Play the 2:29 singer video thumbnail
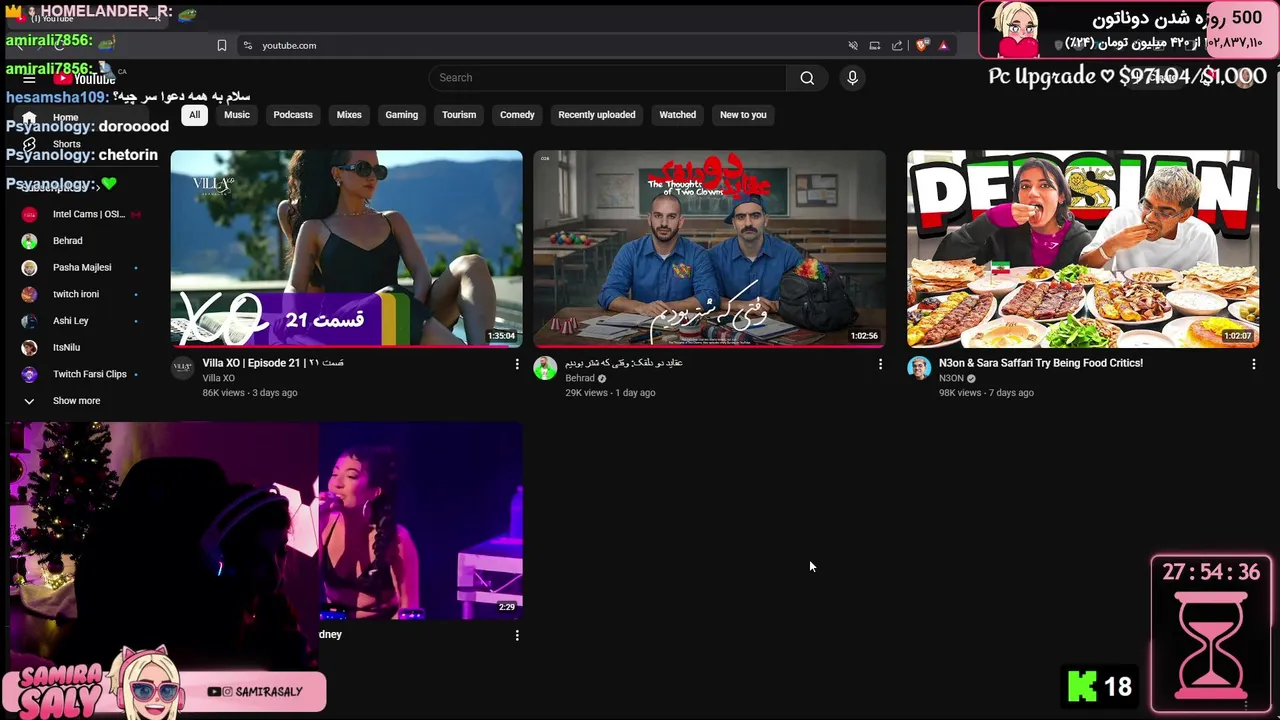Viewport: 1280px width, 720px height. (x=421, y=520)
